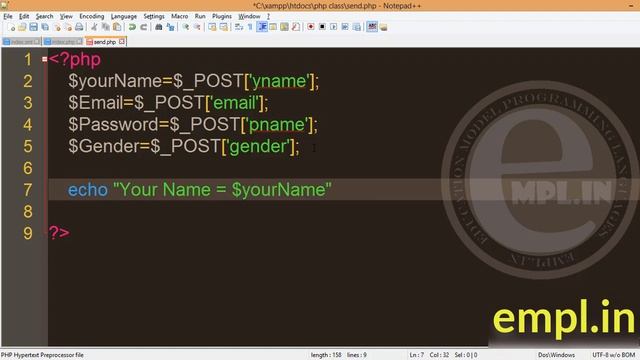The width and height of the screenshot is (640, 360).
Task: Toggle the Function List icon
Action: [x=296, y=27]
